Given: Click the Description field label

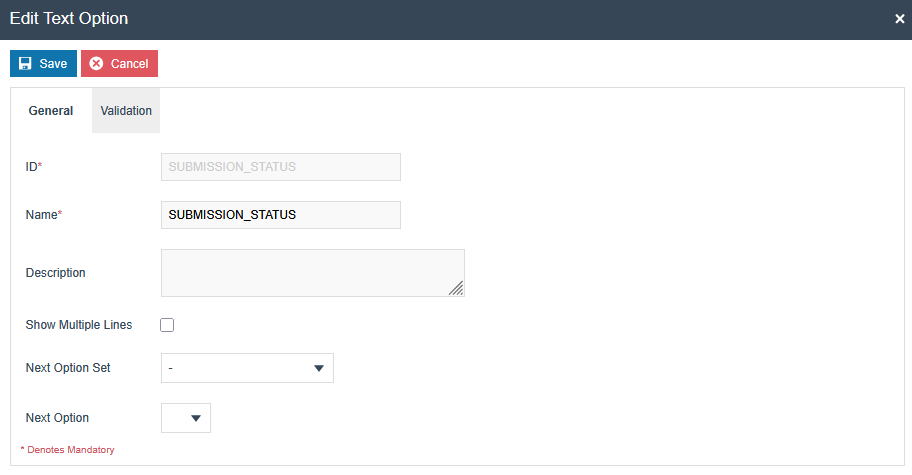Looking at the screenshot, I should pos(55,273).
